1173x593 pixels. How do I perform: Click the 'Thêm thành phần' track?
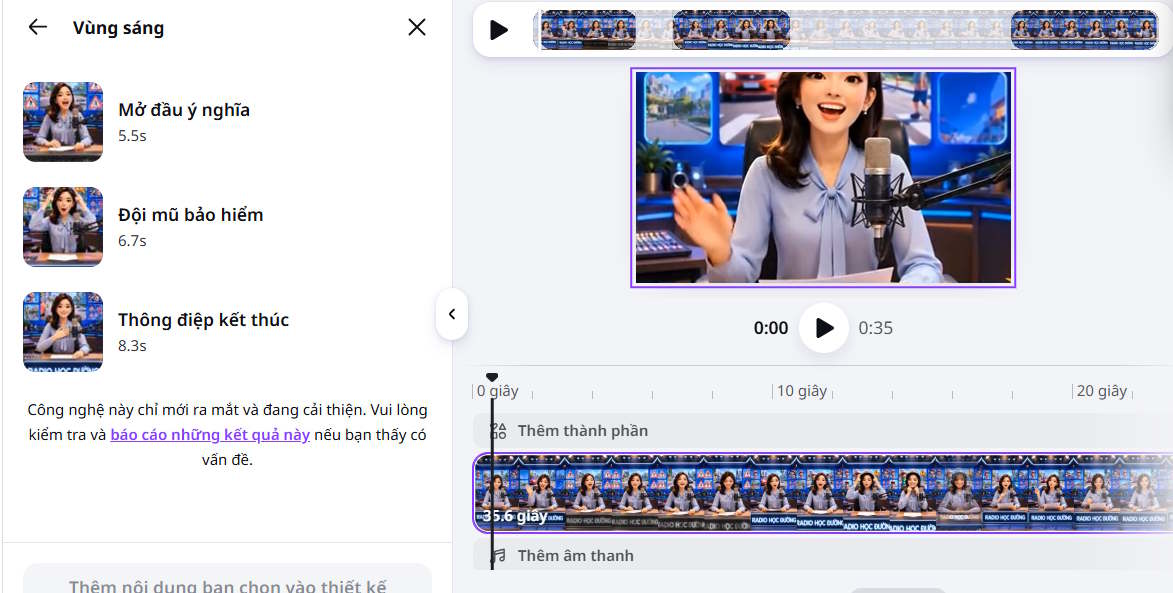[823, 431]
